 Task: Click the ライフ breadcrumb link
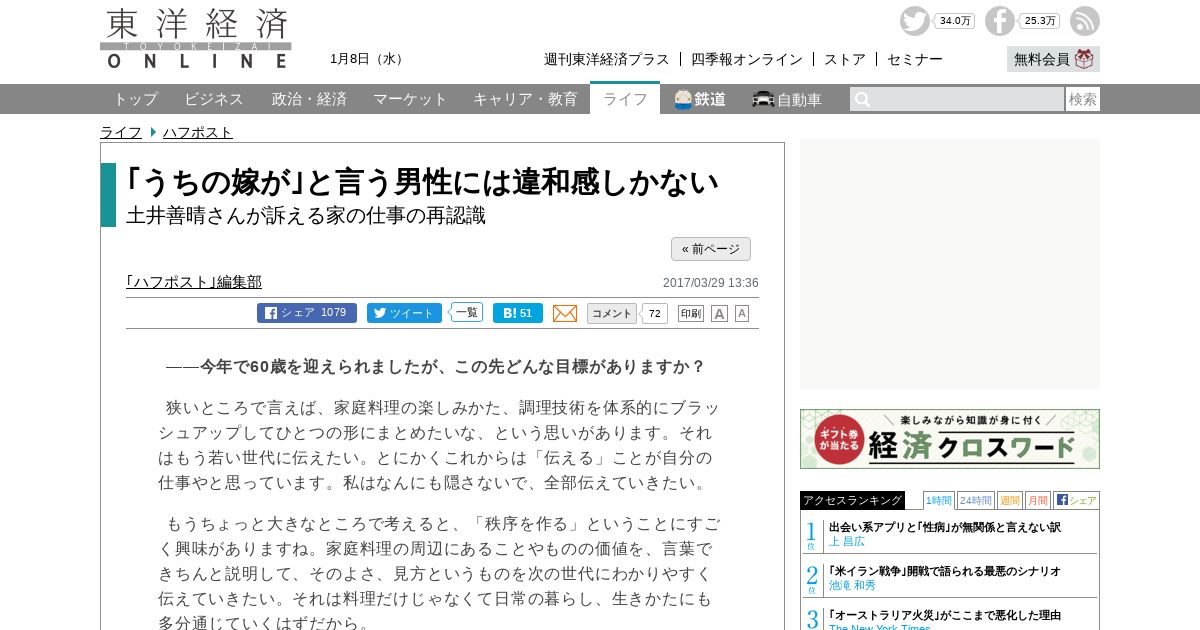coord(121,132)
